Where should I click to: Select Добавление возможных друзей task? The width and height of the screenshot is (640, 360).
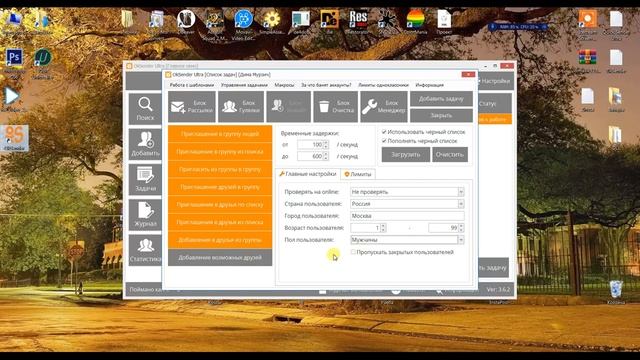220,258
